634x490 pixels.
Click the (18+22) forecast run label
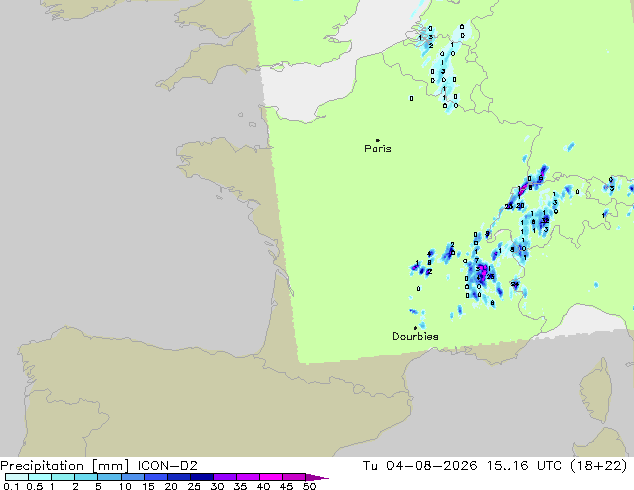pos(599,466)
